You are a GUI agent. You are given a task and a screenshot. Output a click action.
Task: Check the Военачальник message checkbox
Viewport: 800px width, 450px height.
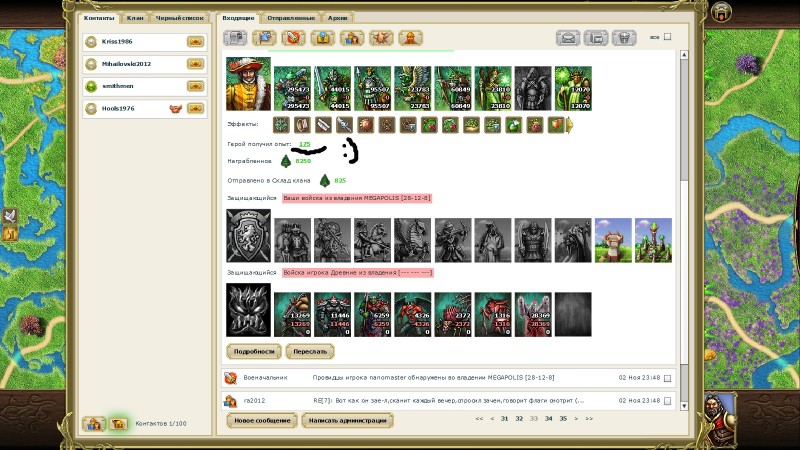tap(667, 378)
